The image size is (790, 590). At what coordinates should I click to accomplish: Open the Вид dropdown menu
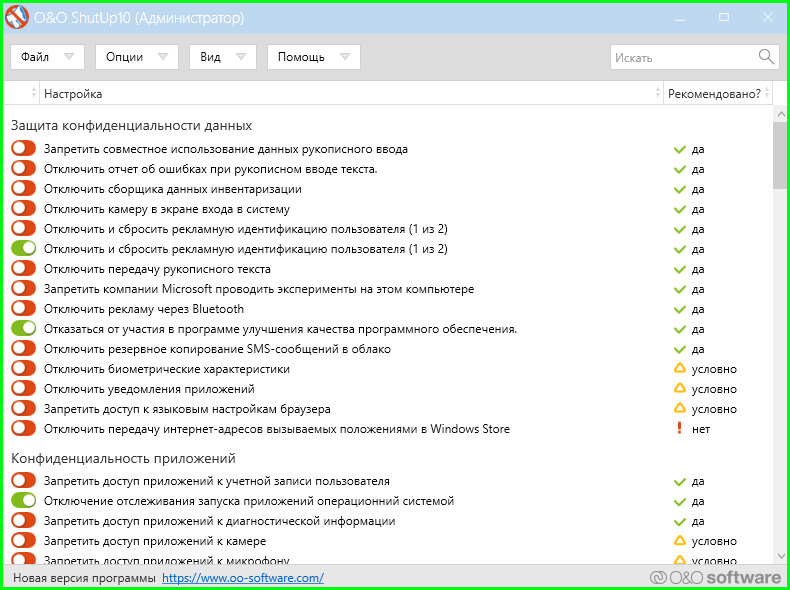click(223, 57)
